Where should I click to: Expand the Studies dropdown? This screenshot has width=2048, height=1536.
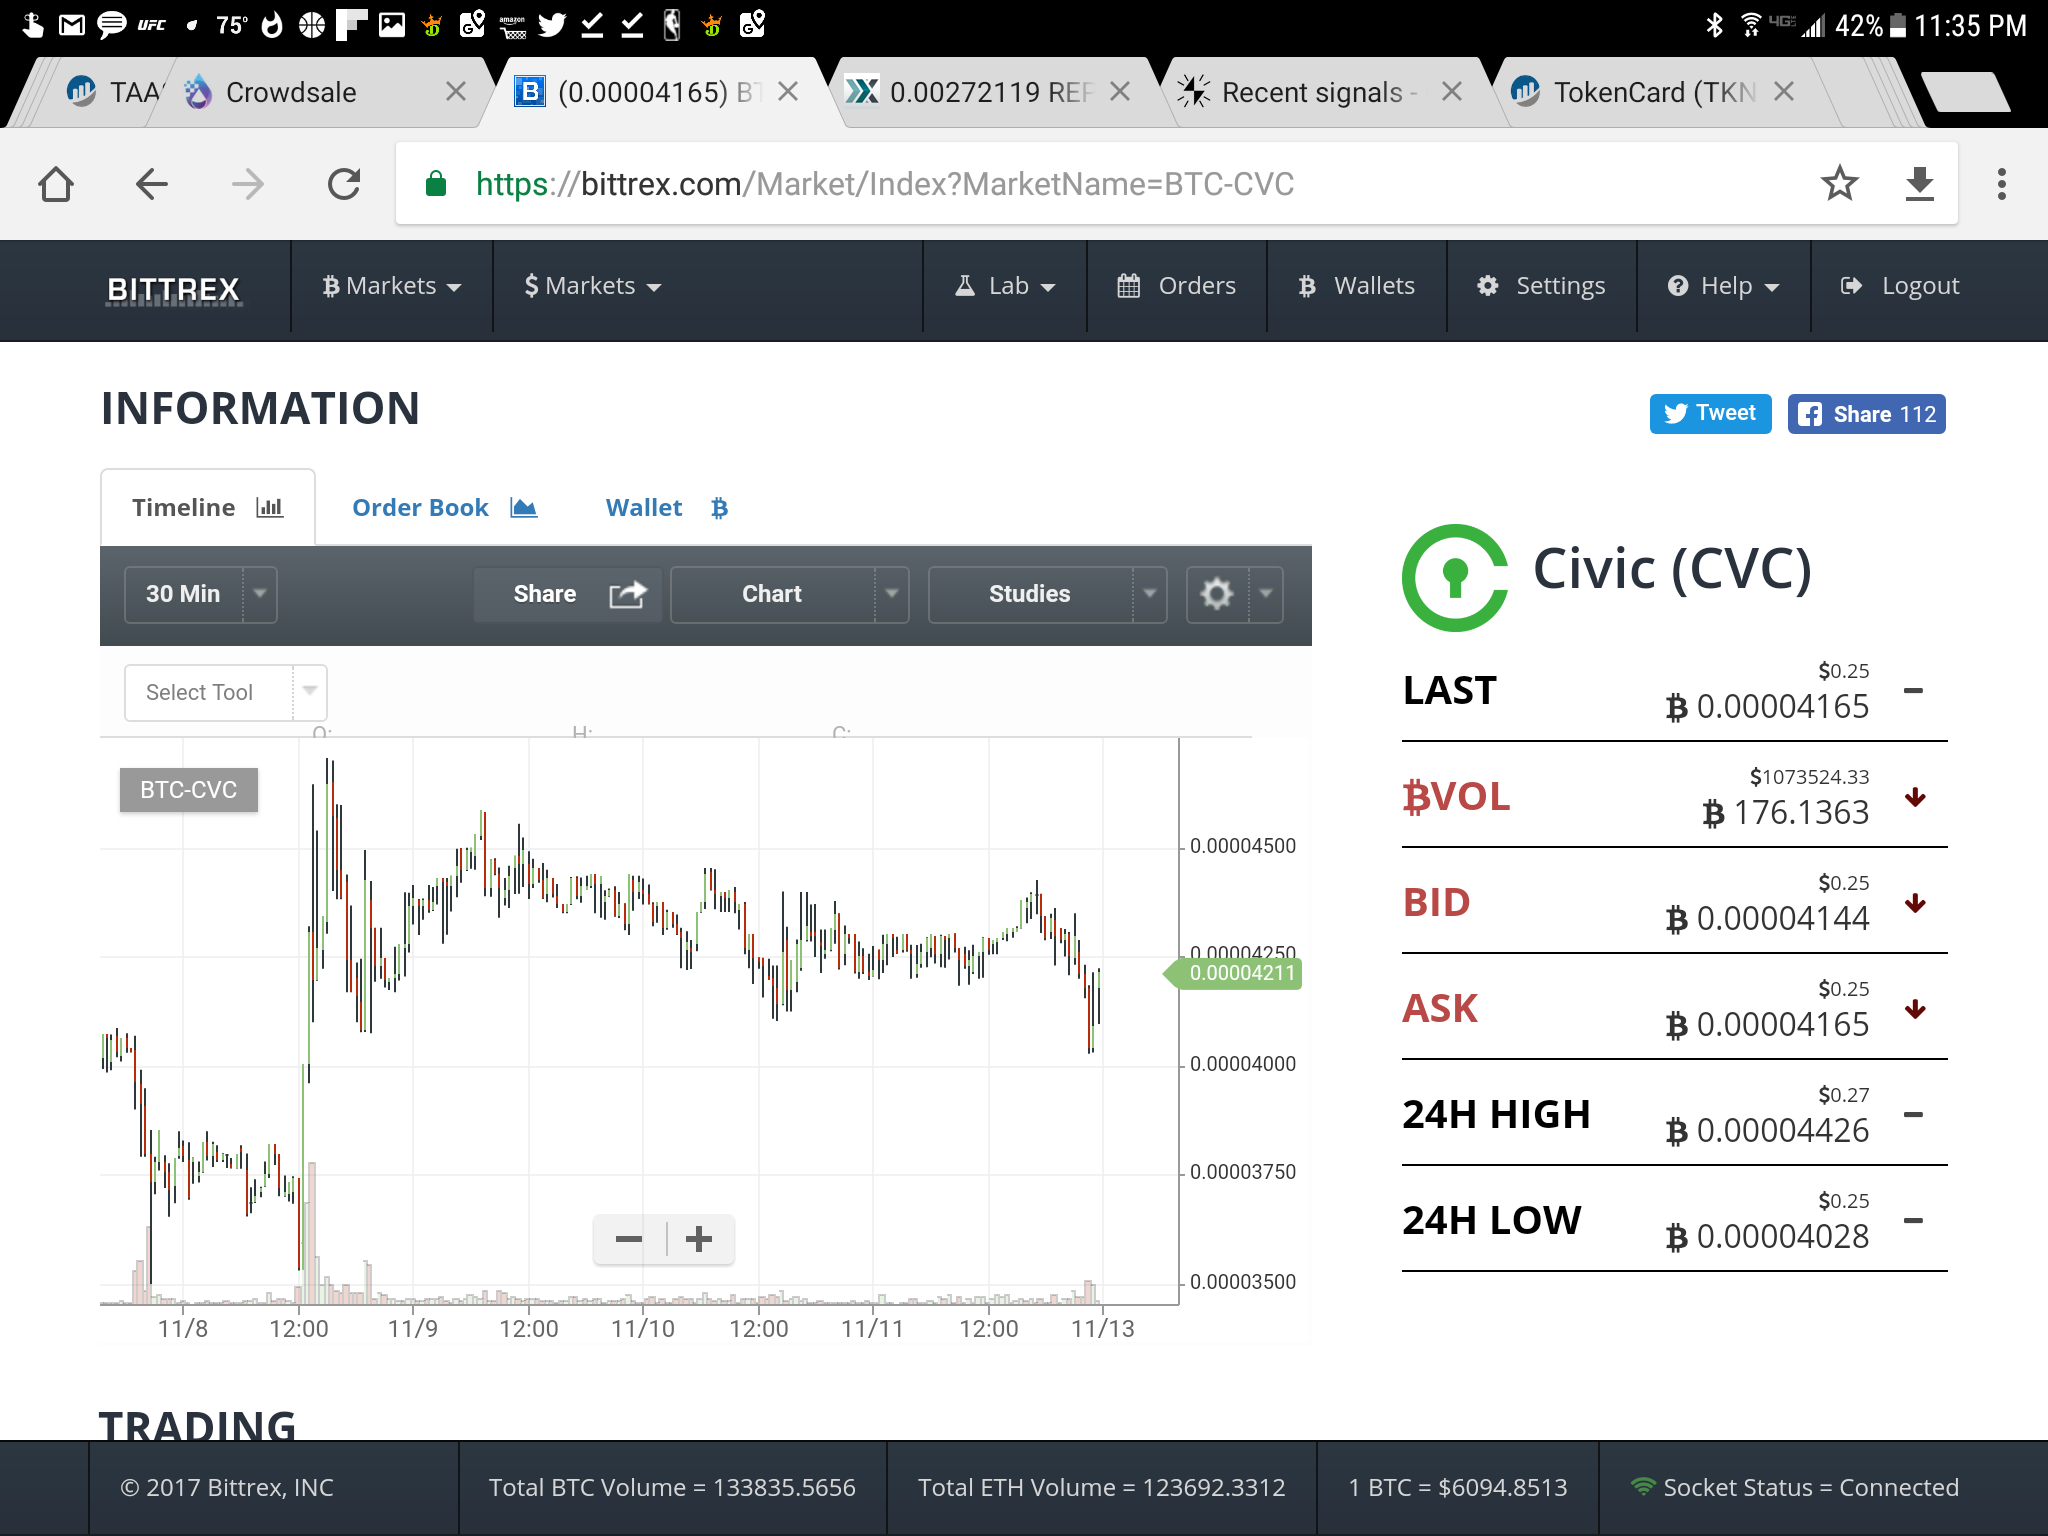(1150, 594)
